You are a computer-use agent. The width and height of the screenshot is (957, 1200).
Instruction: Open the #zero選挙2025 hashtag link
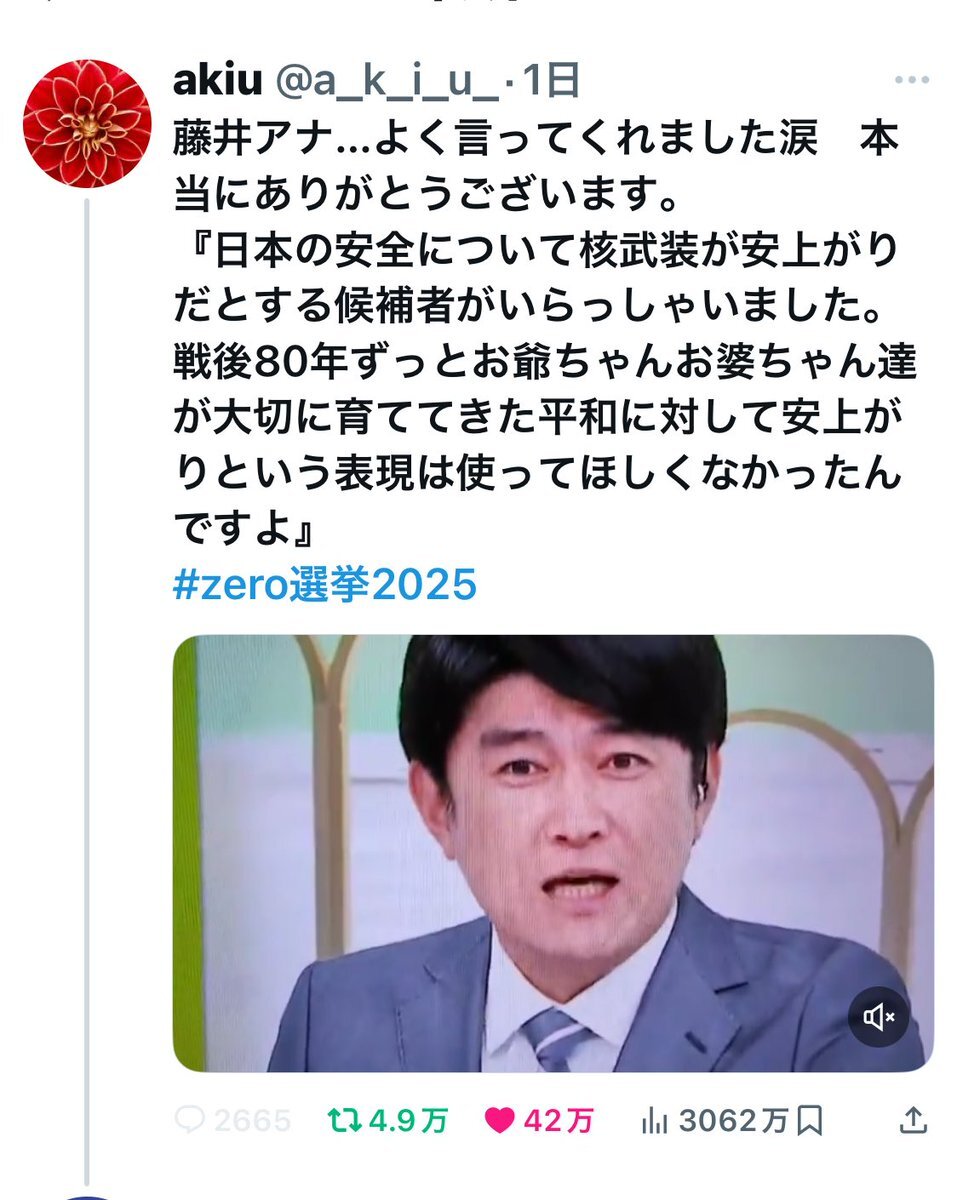click(x=325, y=585)
